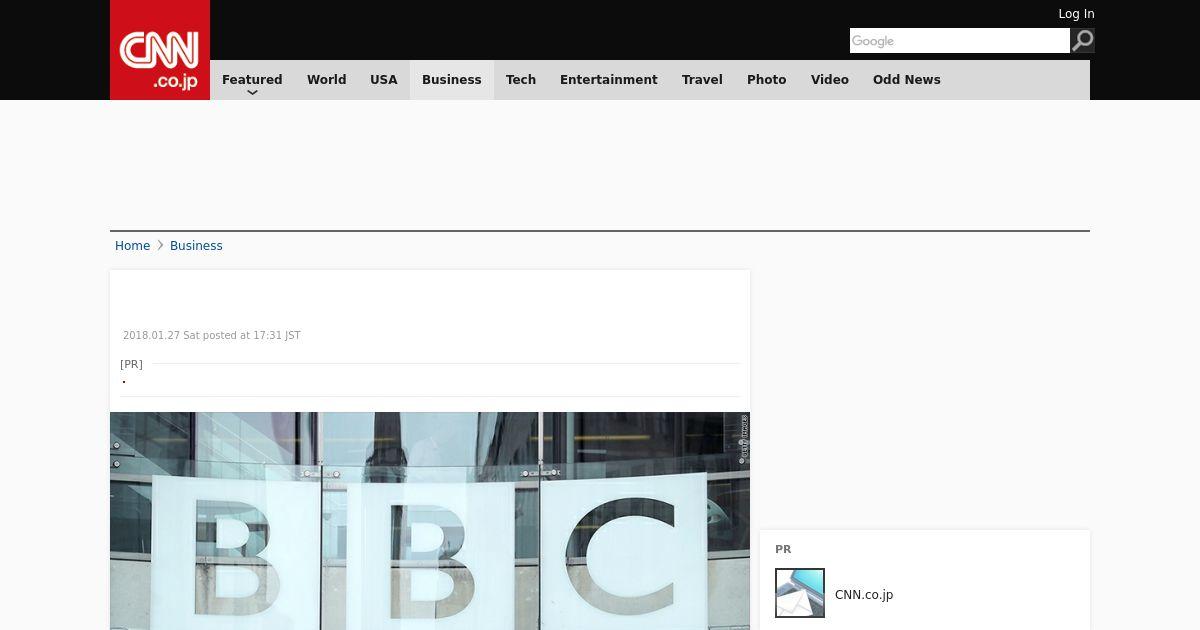
Task: Click the posted date 2018.01.27 text
Action: pyautogui.click(x=211, y=336)
